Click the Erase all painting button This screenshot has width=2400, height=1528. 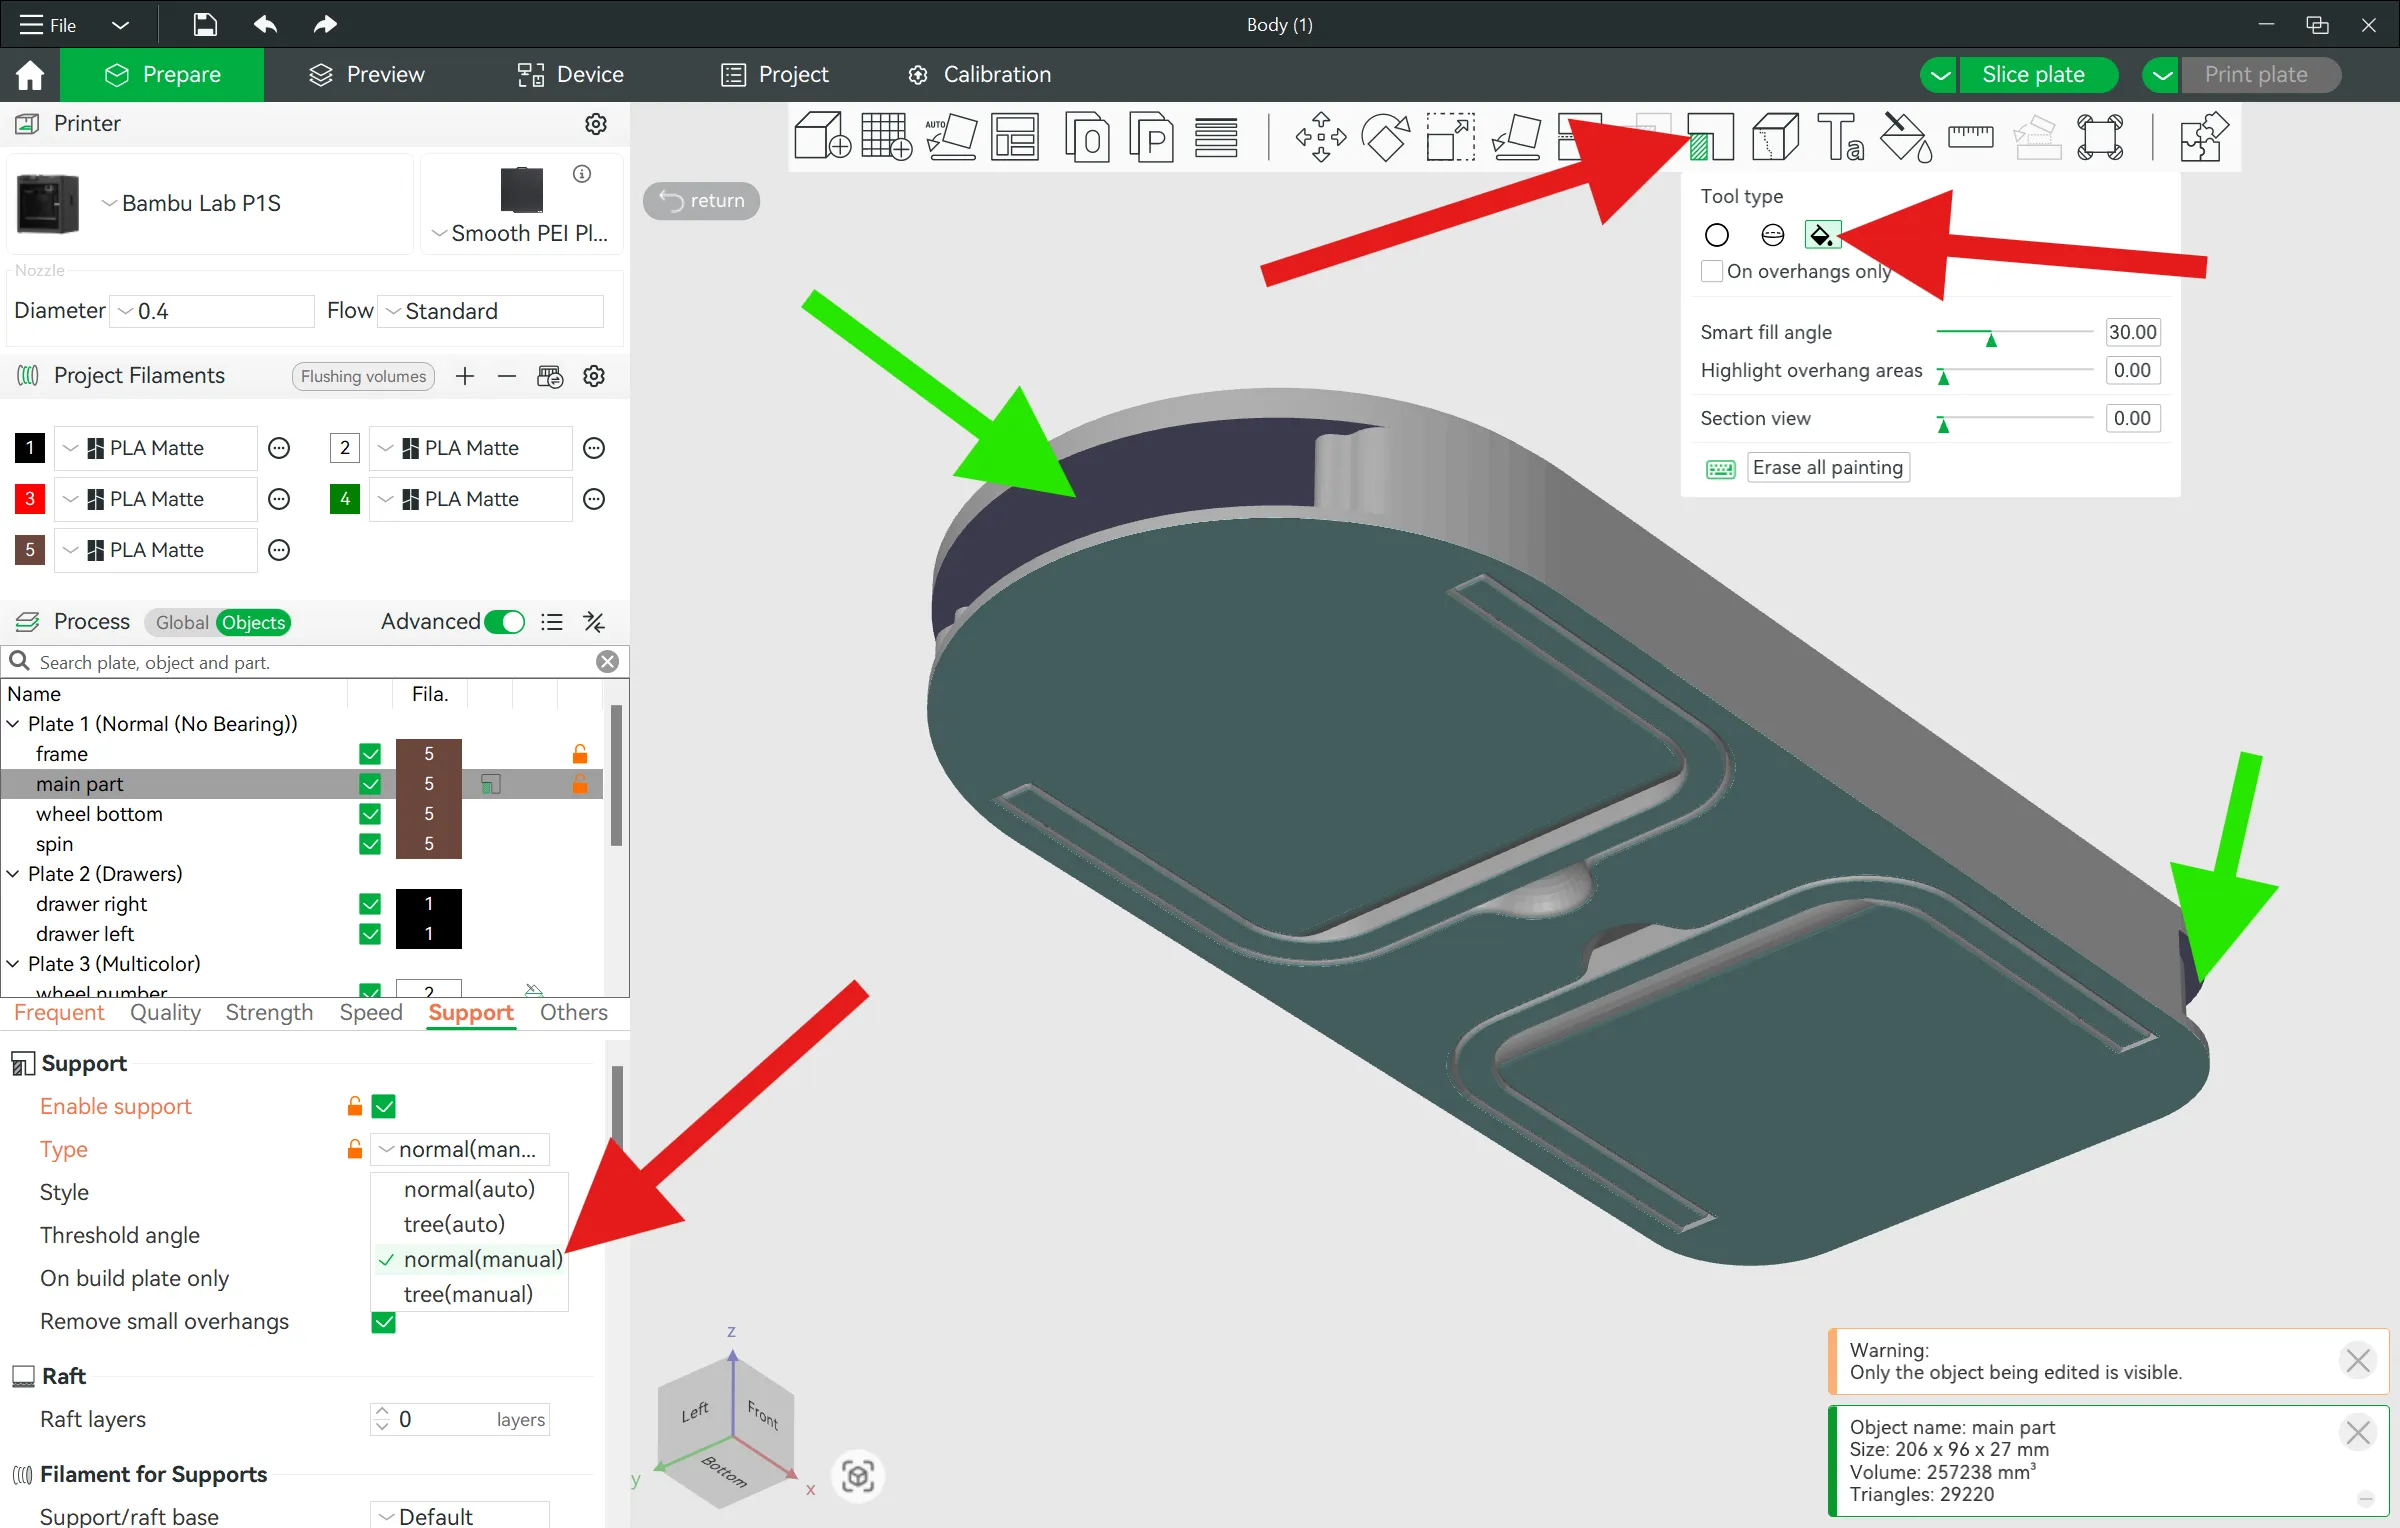(x=1828, y=467)
